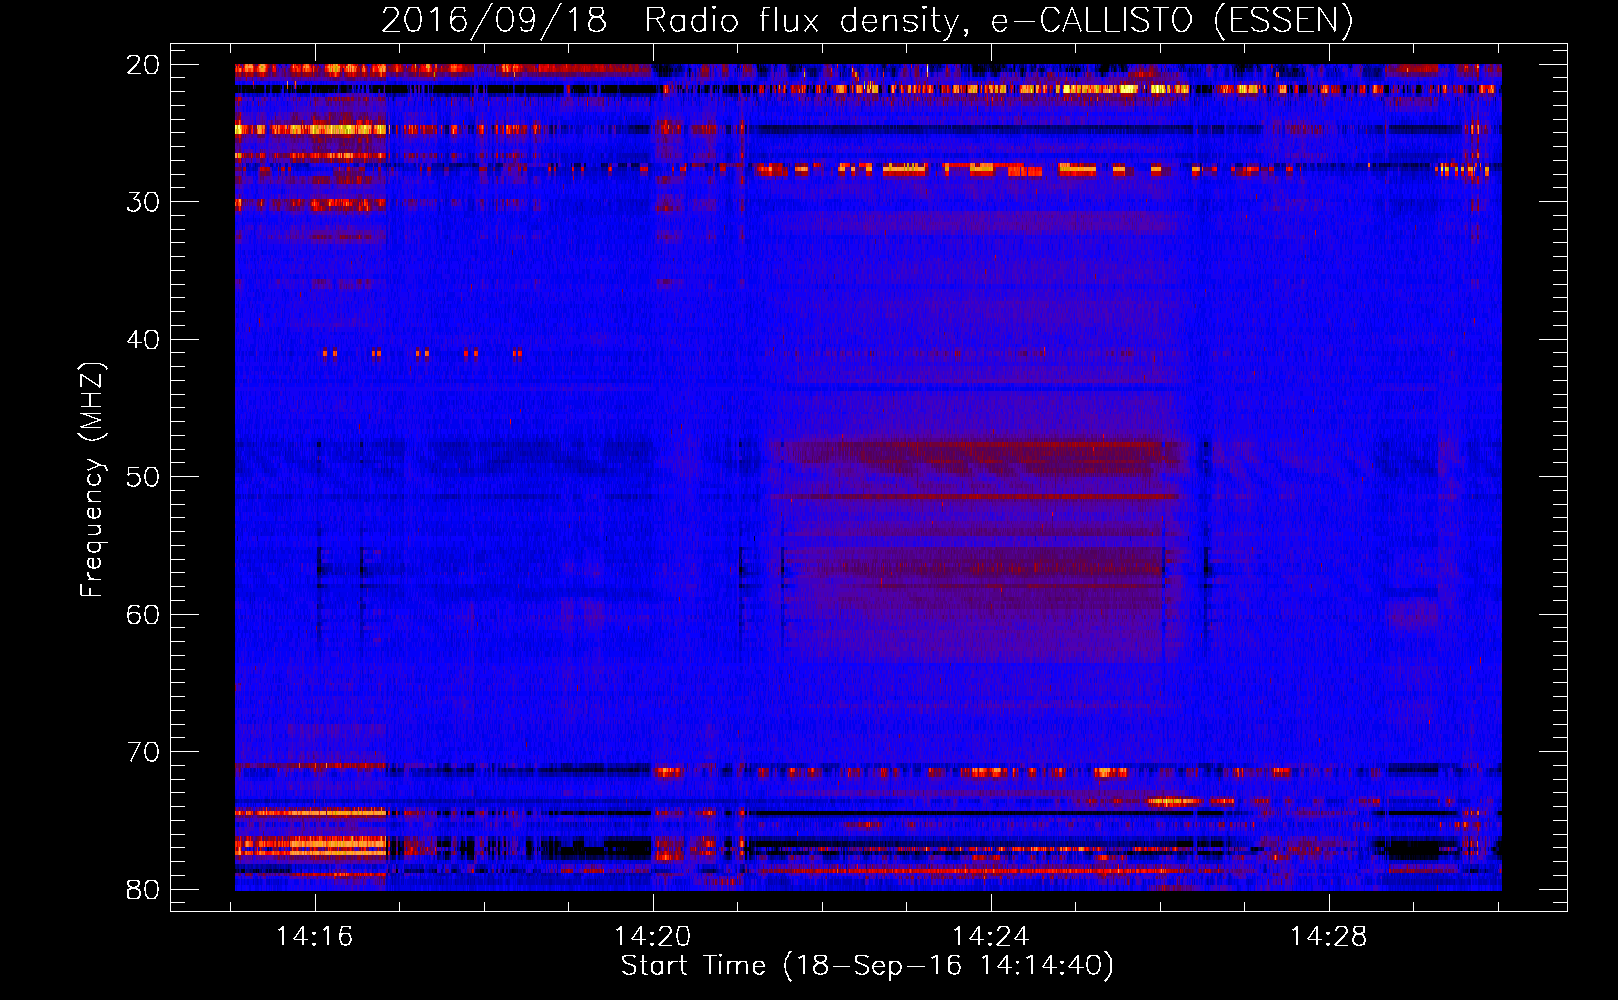Screen dimensions: 1618x1000
Task: Click the 70 frequency tick label
Action: (143, 752)
